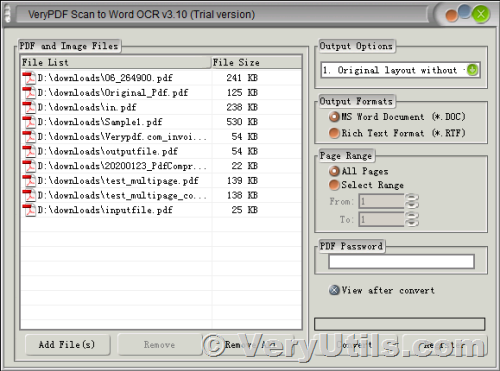Select file D:\downloads\06_264900.pdf
Viewport: 500px width, 371px height.
pos(105,78)
